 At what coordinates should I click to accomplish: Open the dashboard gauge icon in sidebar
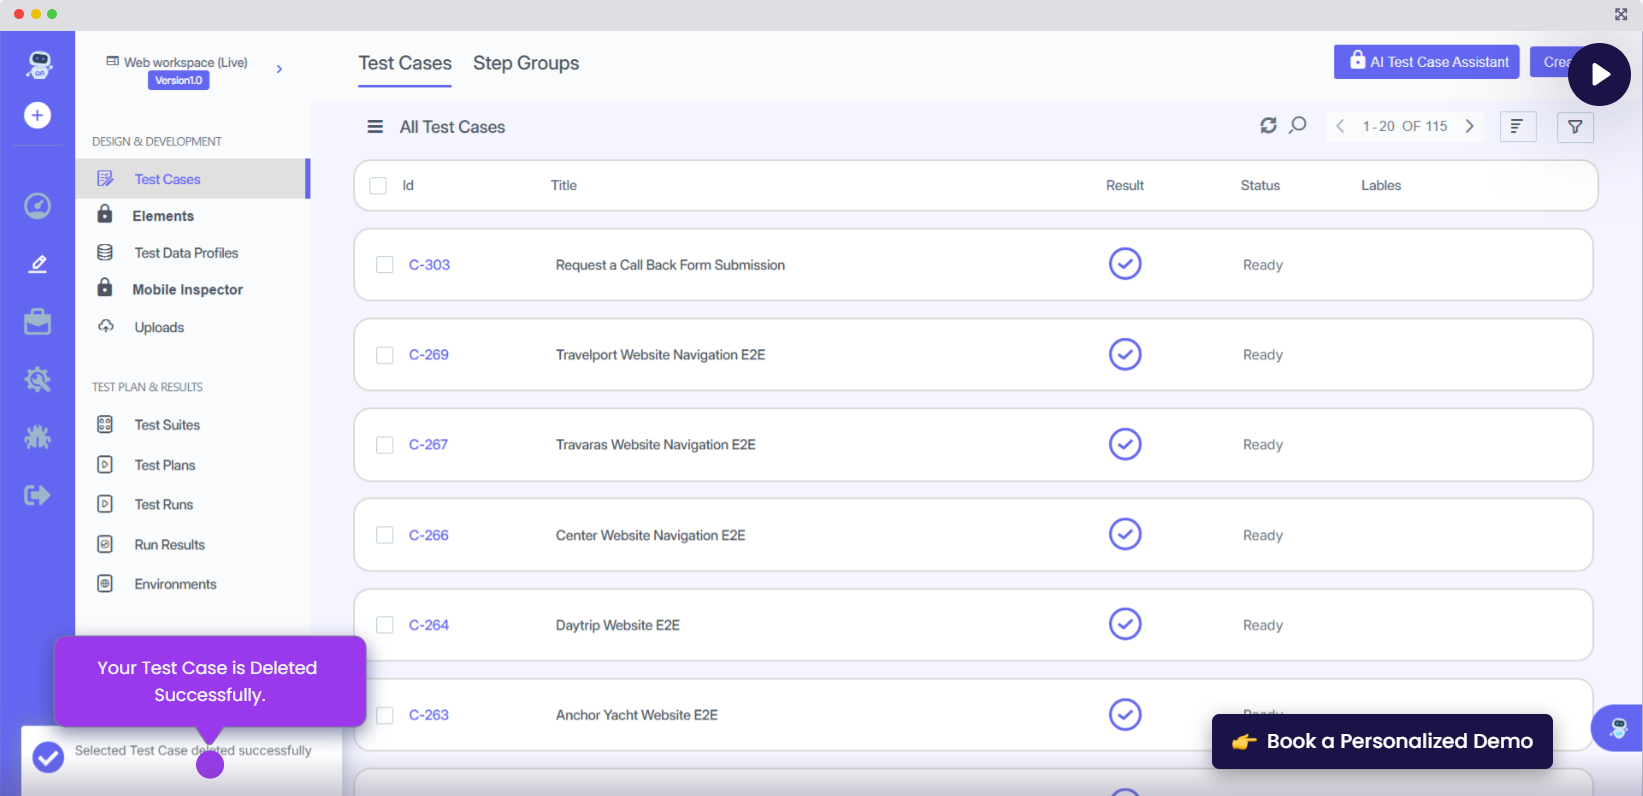coord(37,206)
